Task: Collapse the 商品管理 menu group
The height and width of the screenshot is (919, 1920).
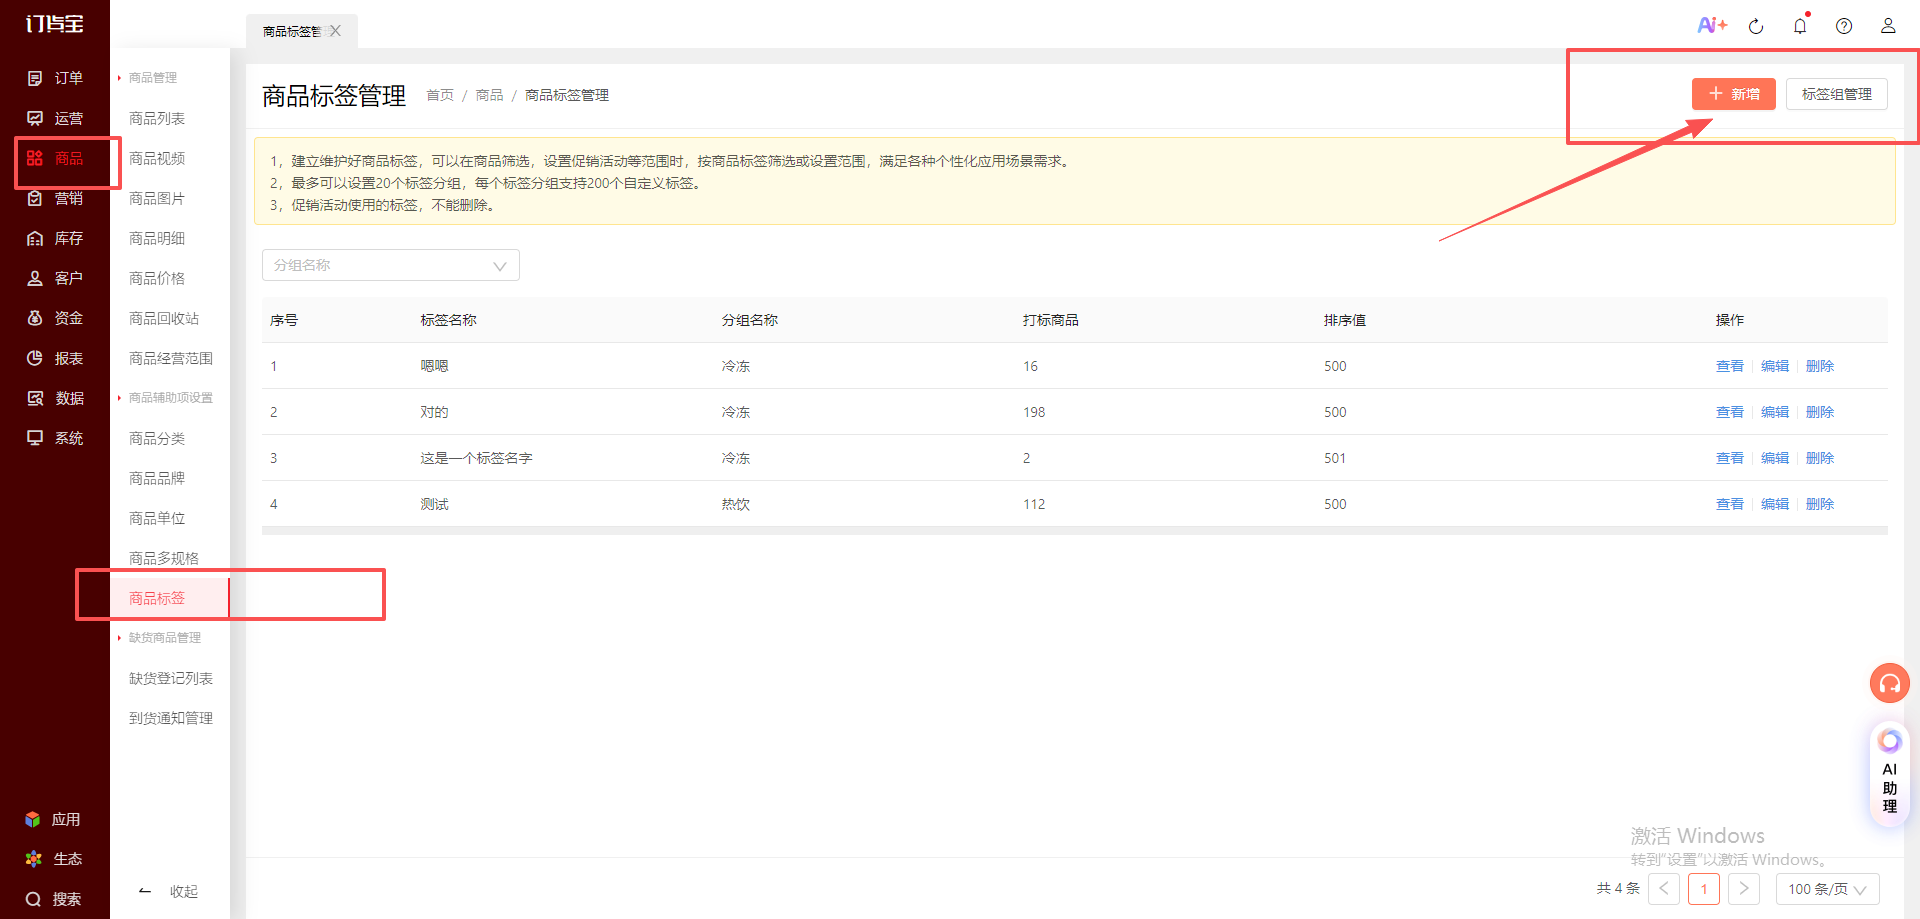Action: point(152,78)
